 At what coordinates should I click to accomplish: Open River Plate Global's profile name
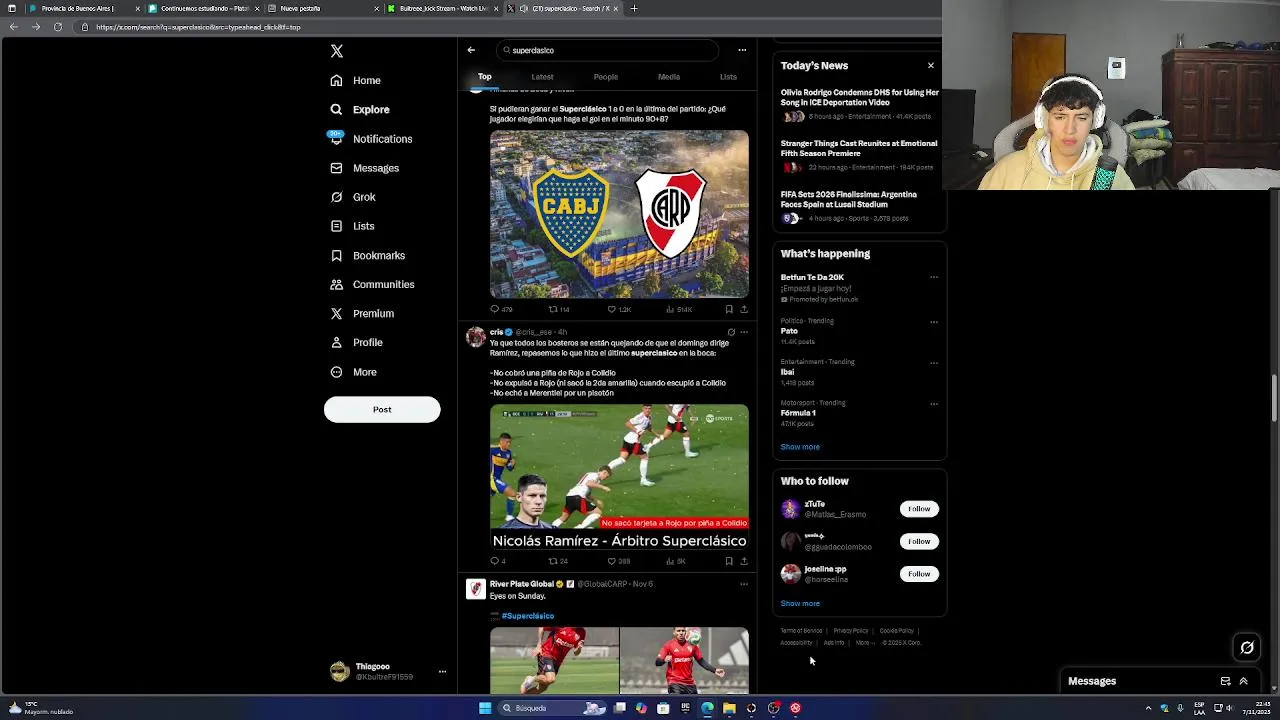click(521, 584)
